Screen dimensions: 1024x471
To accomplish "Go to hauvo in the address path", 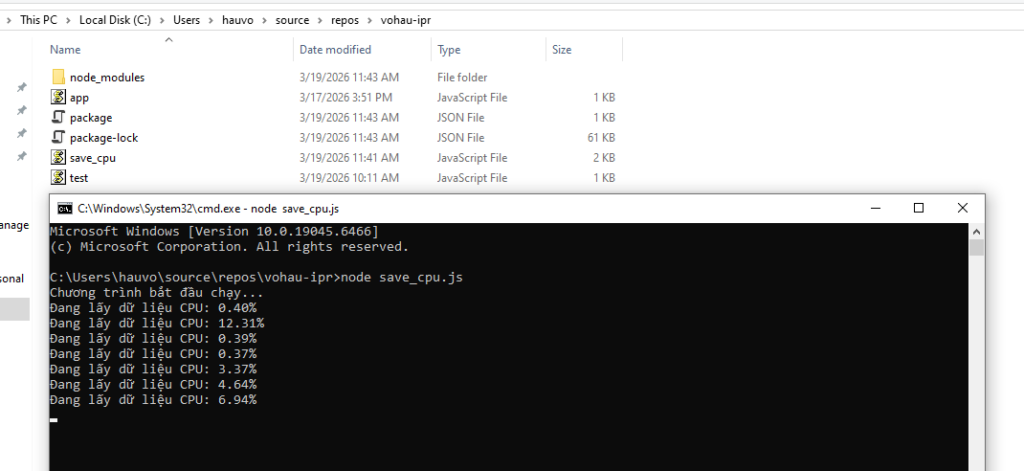I will coord(238,20).
